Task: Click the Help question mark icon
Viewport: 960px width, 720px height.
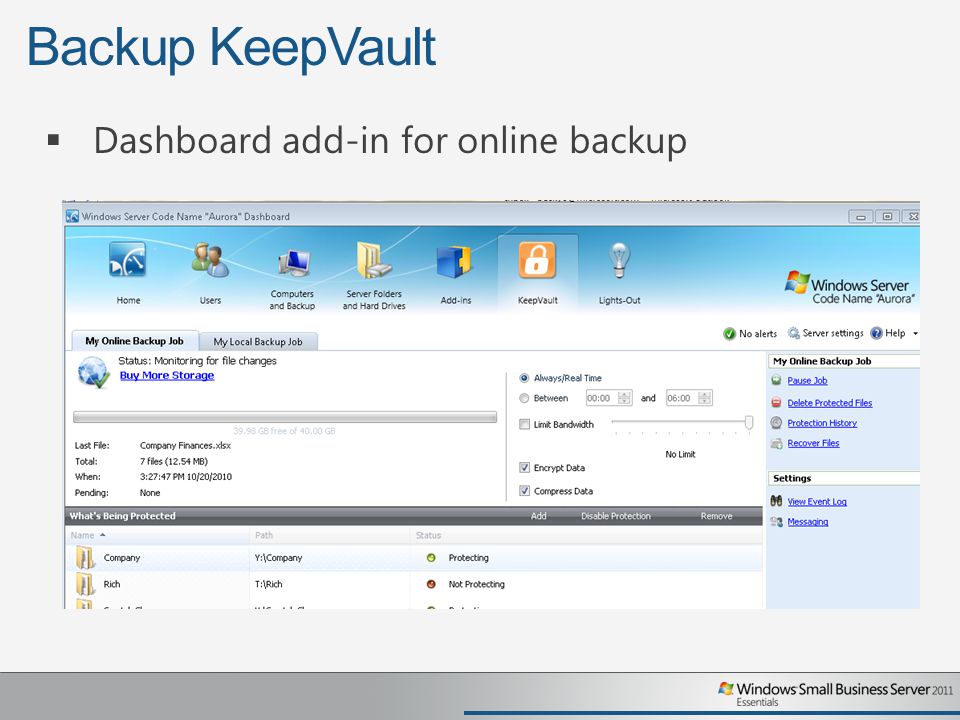Action: pyautogui.click(x=876, y=333)
